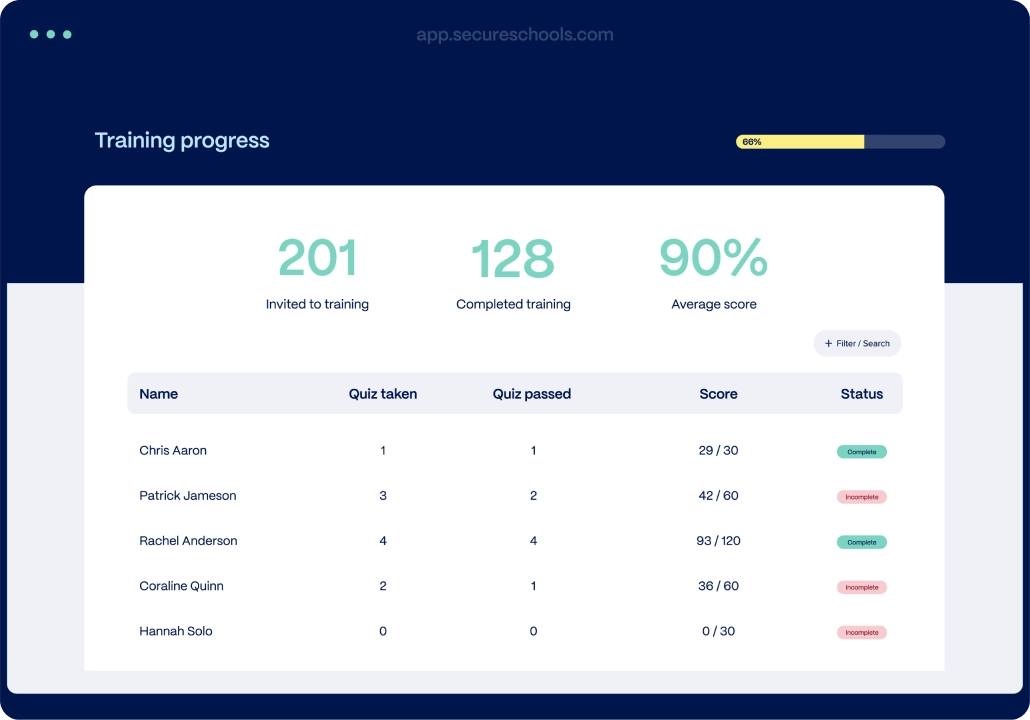Click the Completed training label
The width and height of the screenshot is (1030, 720).
(514, 304)
